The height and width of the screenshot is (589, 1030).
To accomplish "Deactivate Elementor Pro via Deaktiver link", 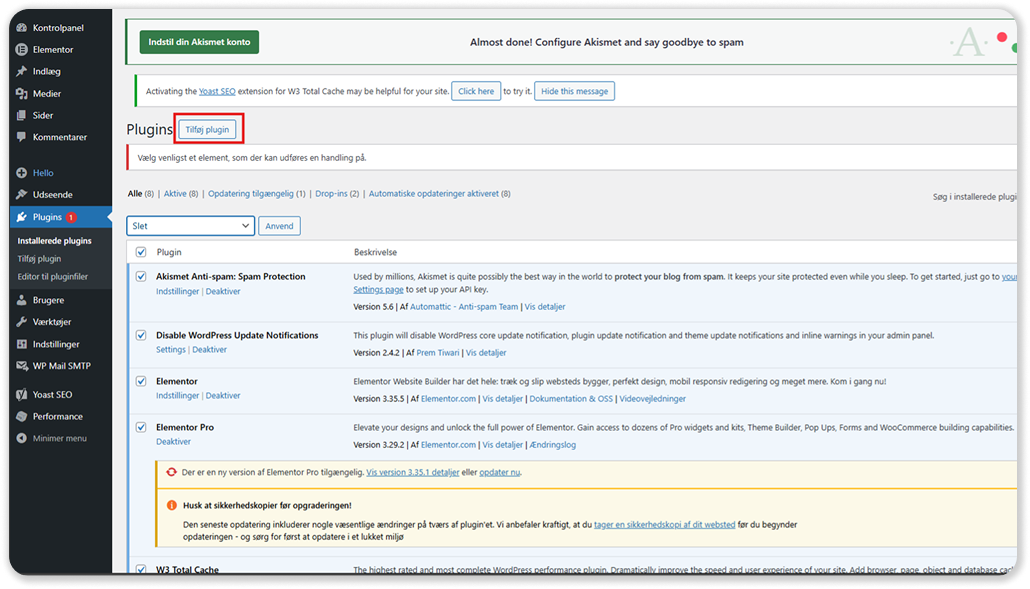I will pos(173,442).
